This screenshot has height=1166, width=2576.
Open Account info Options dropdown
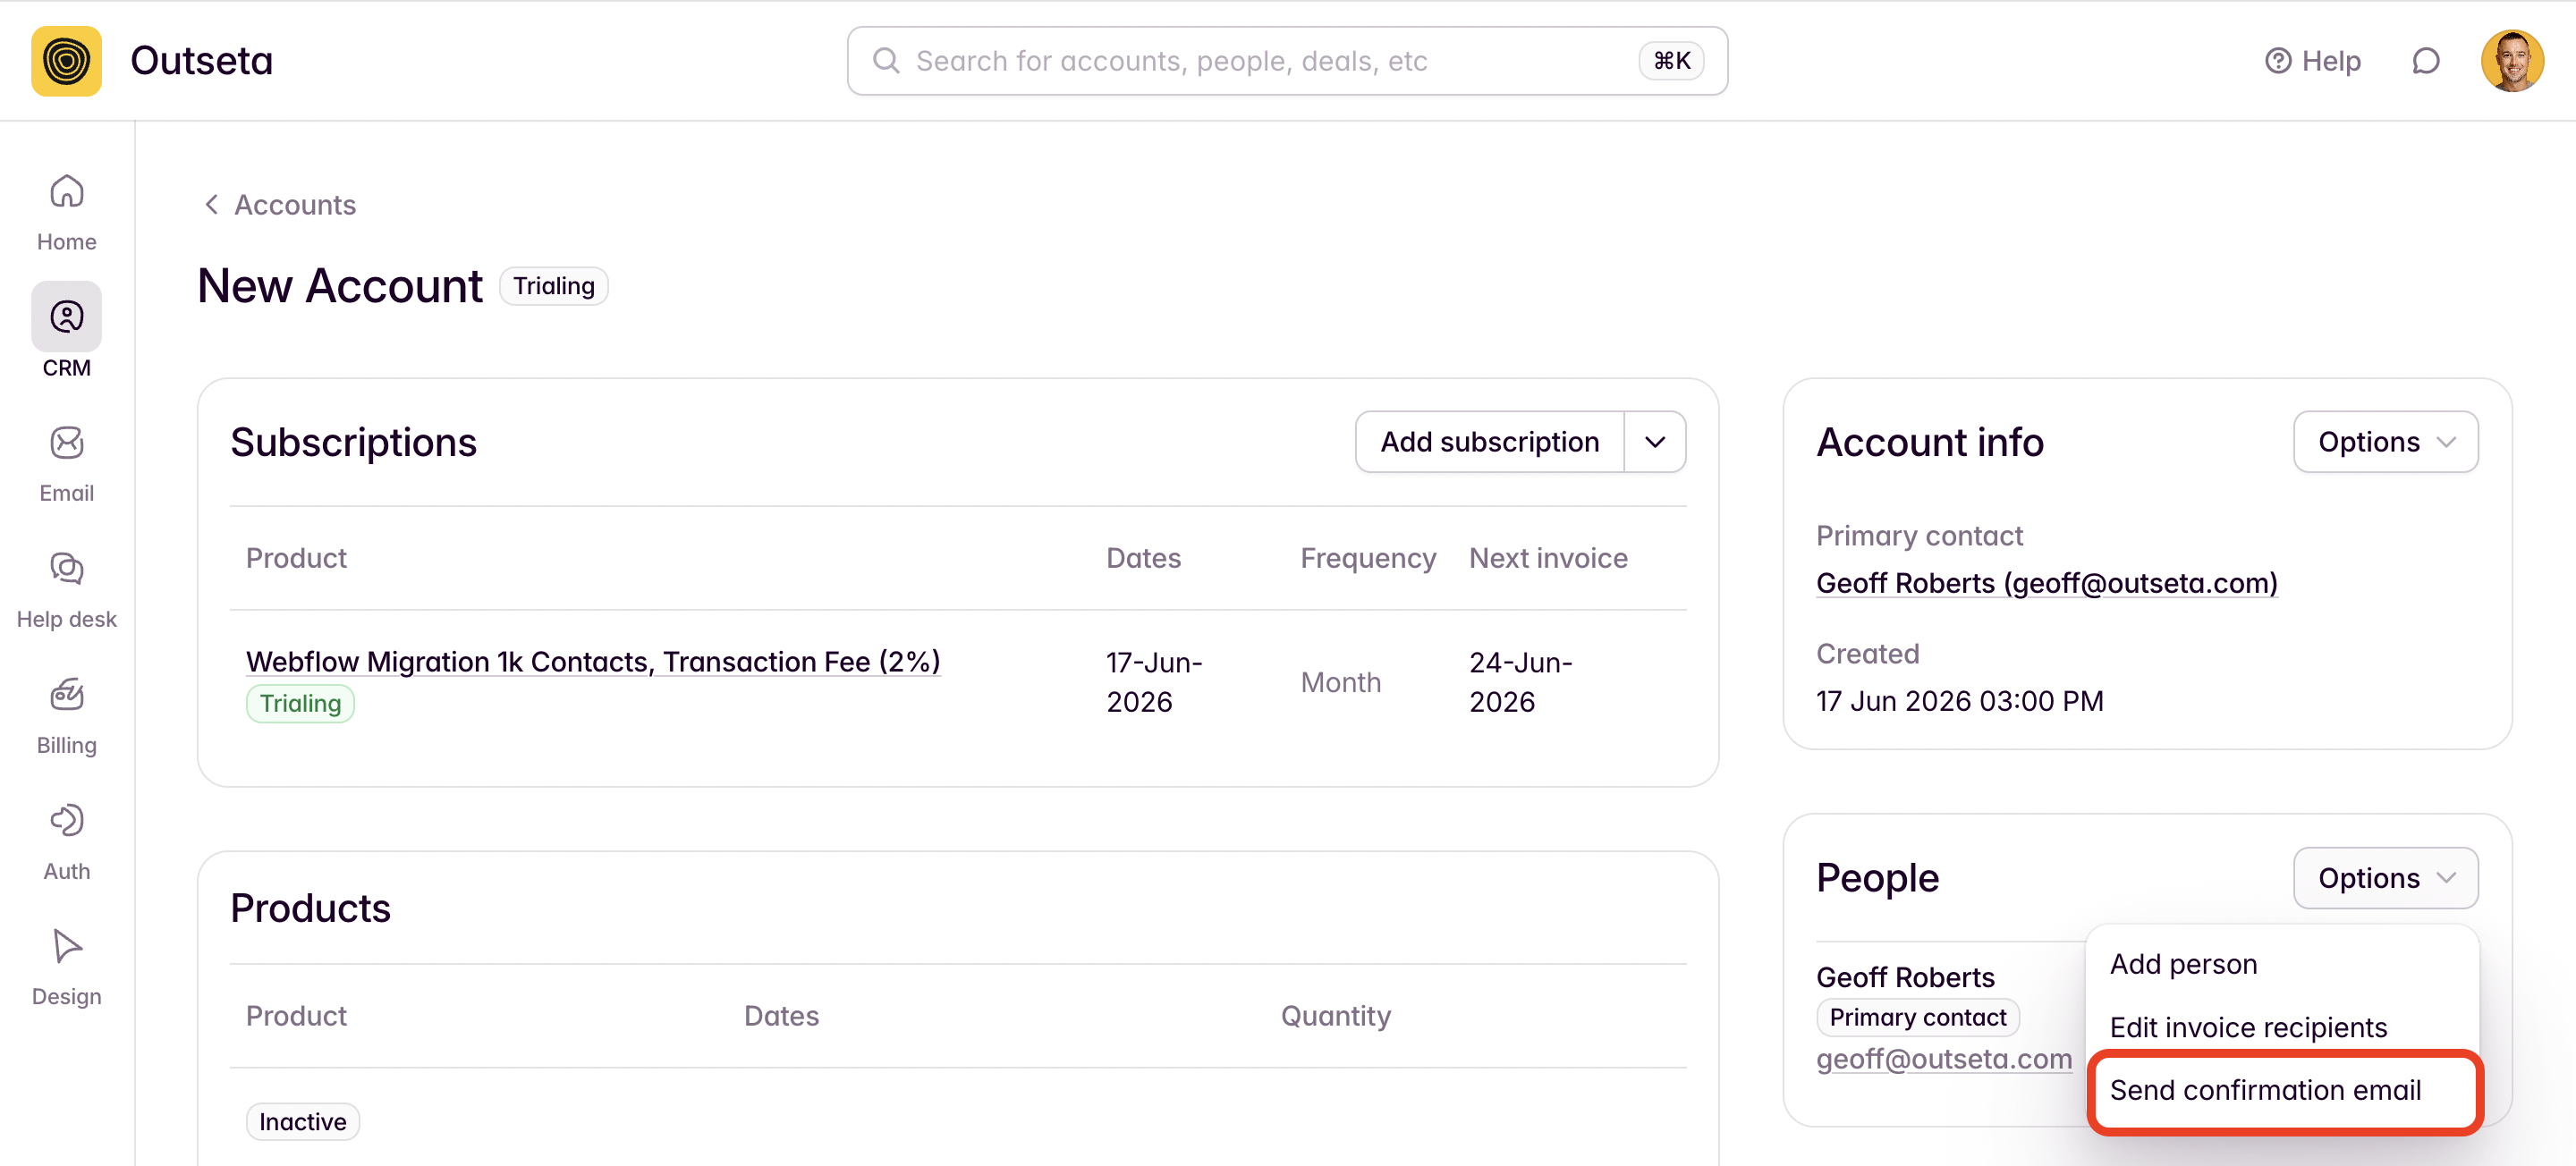pyautogui.click(x=2385, y=442)
